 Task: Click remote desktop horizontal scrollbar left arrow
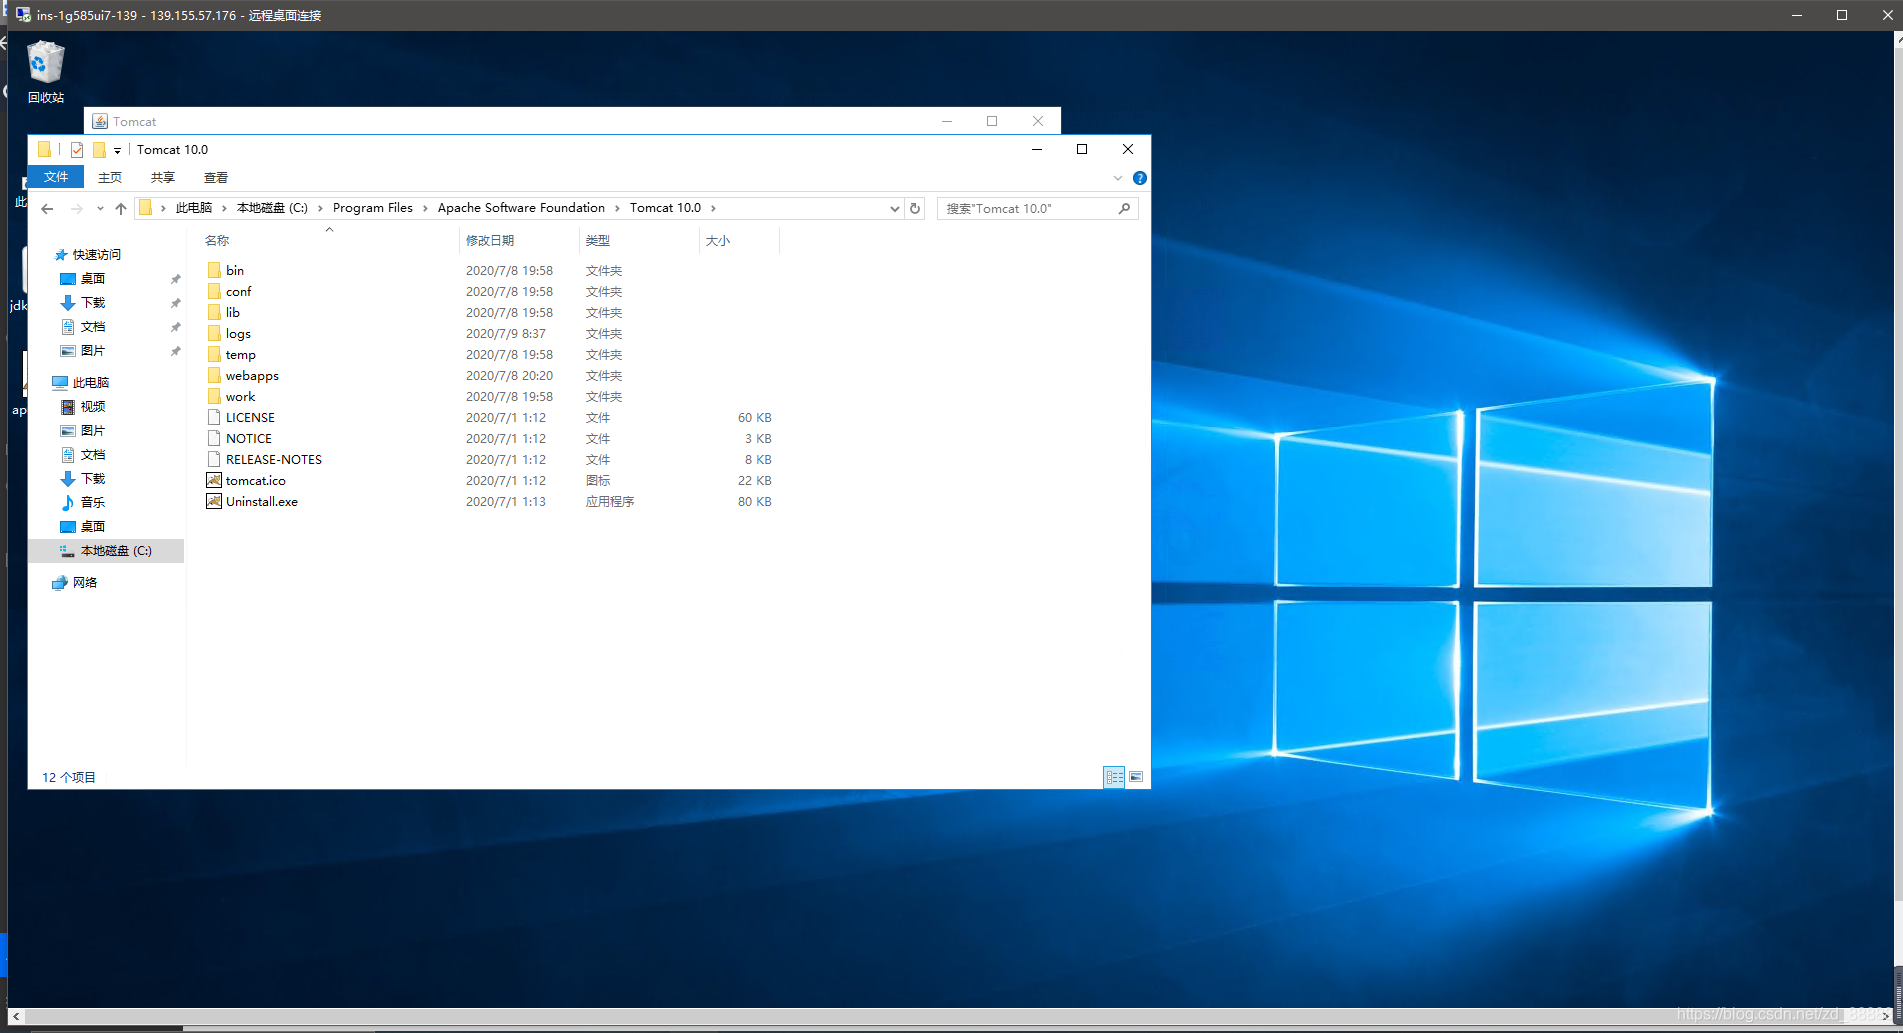point(15,1016)
